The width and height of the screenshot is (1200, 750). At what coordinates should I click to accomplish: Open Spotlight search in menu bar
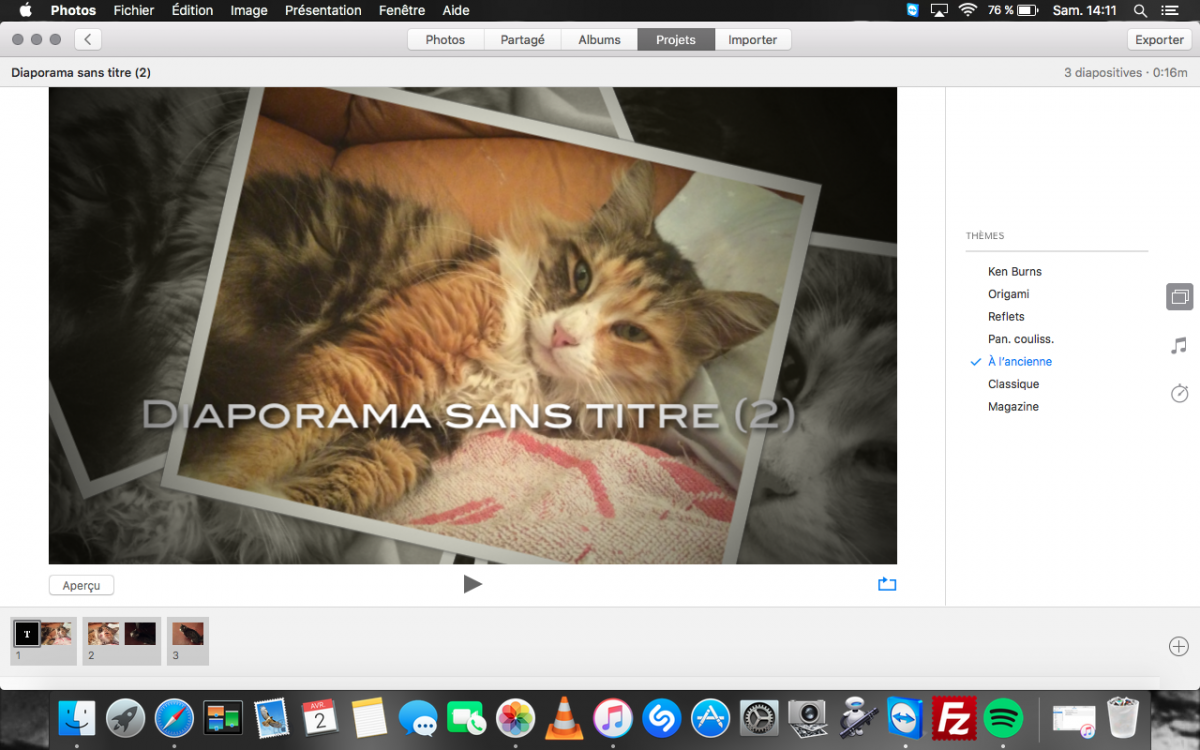point(1140,11)
